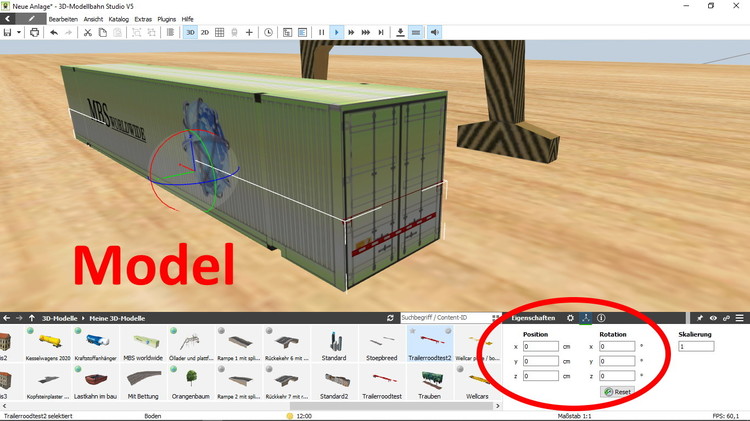Click the catalog scroll left arrow
Image resolution: width=750 pixels, height=421 pixels.
(5, 406)
